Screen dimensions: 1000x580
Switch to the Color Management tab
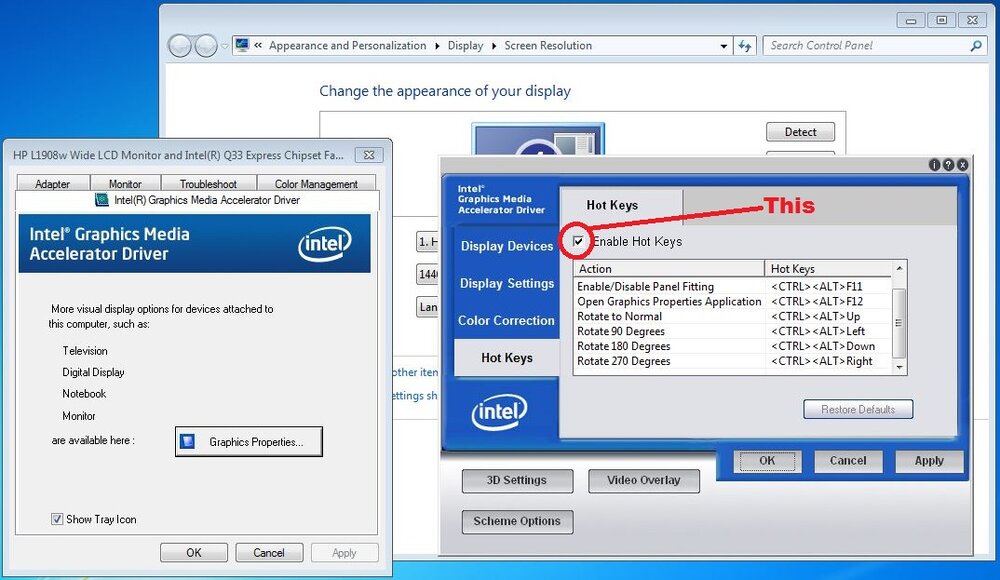click(x=316, y=184)
